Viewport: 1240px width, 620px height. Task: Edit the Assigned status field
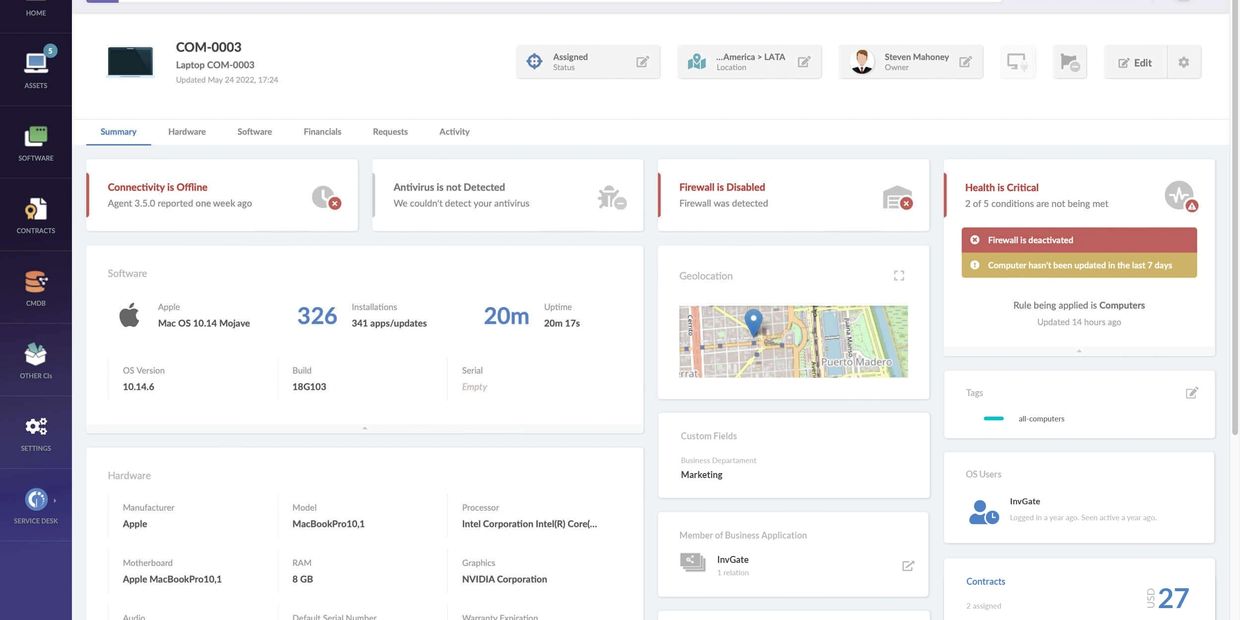[643, 62]
